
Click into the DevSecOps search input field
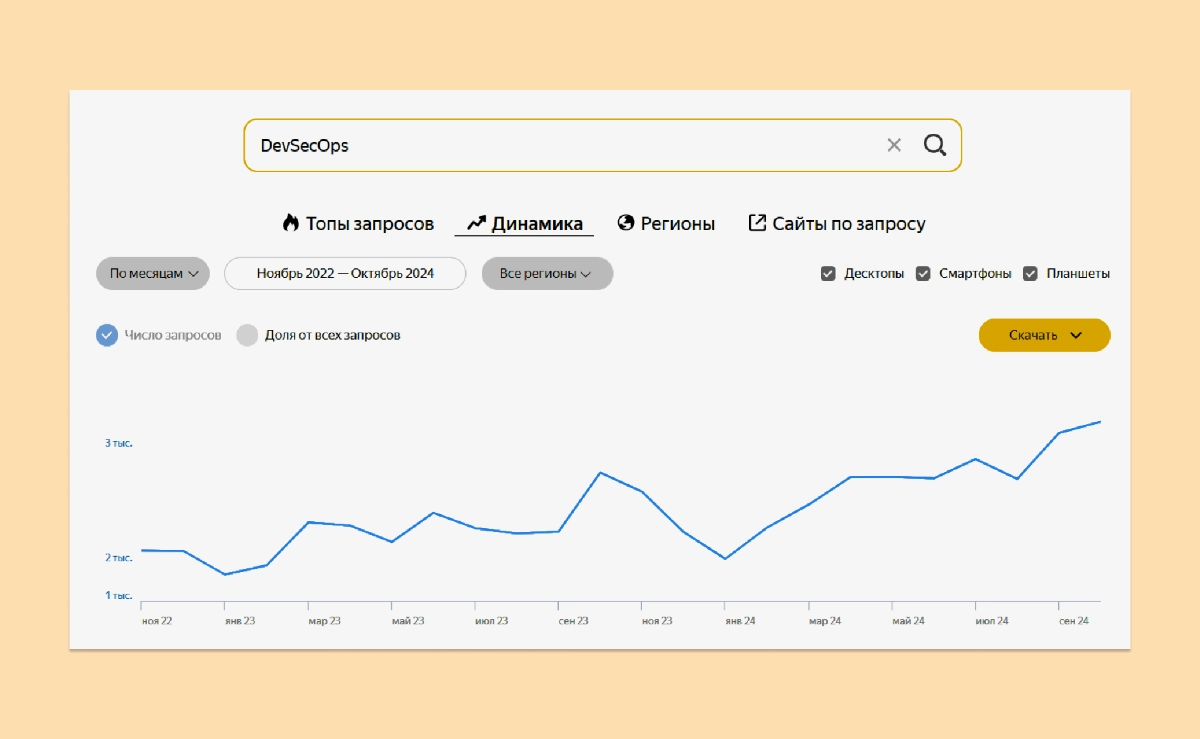click(560, 145)
